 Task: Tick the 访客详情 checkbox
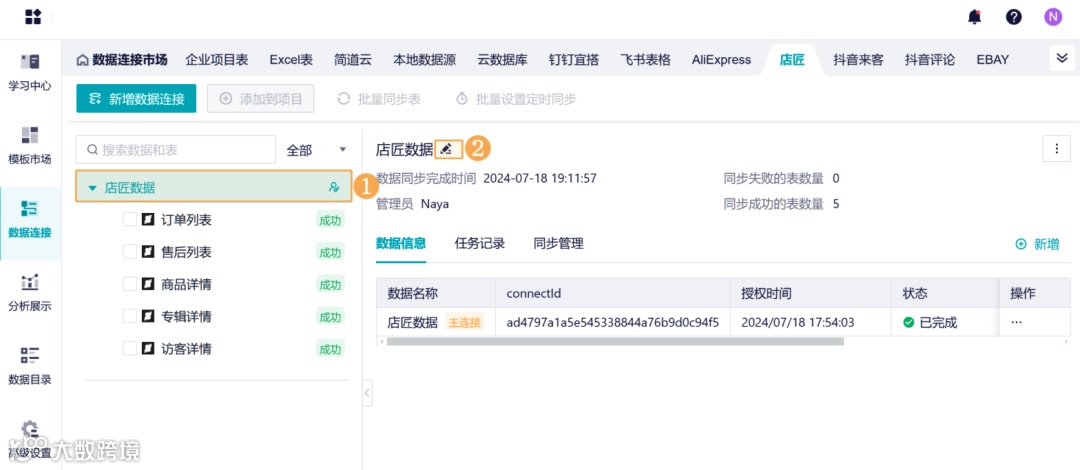coord(130,349)
